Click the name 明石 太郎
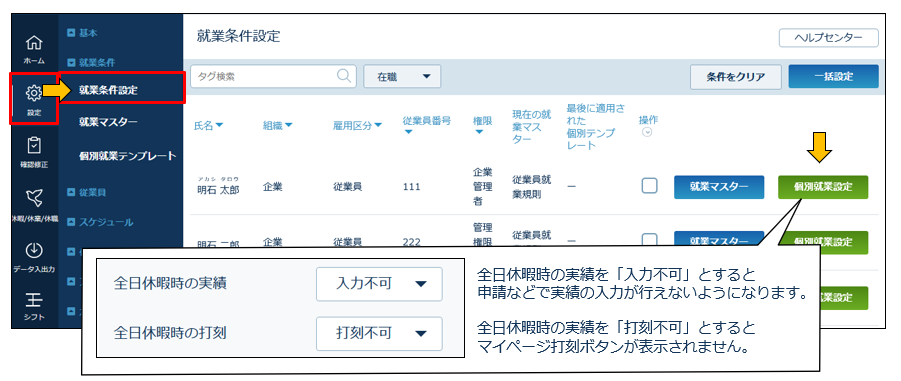The width and height of the screenshot is (901, 381). pos(218,190)
